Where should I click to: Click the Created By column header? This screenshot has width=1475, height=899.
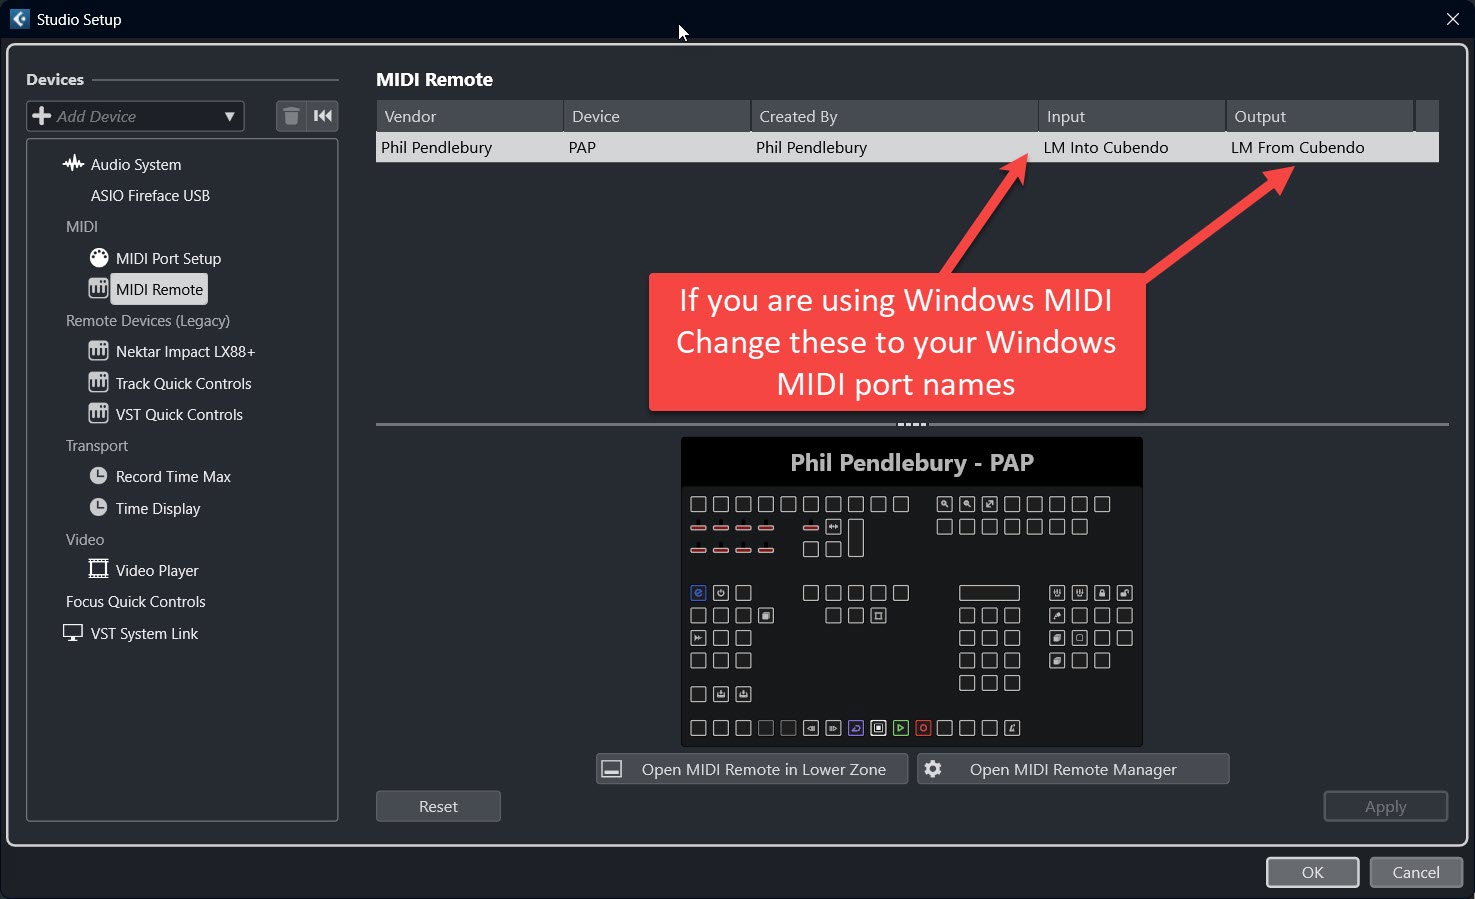(x=894, y=116)
